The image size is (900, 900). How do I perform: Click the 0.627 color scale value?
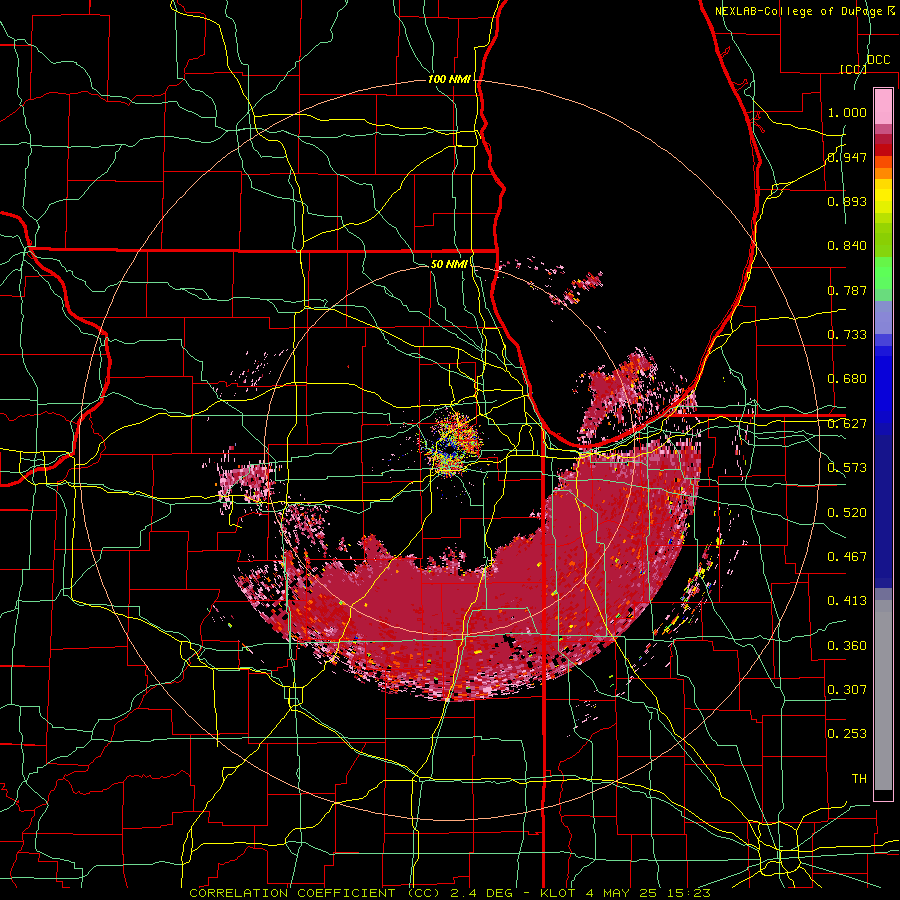(x=847, y=424)
